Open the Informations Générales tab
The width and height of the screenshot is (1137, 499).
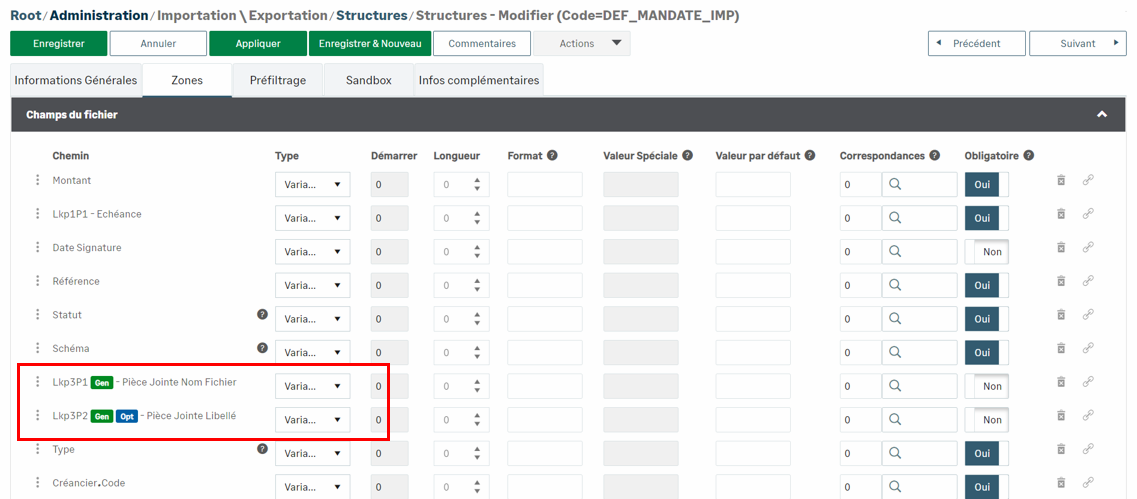(x=76, y=80)
